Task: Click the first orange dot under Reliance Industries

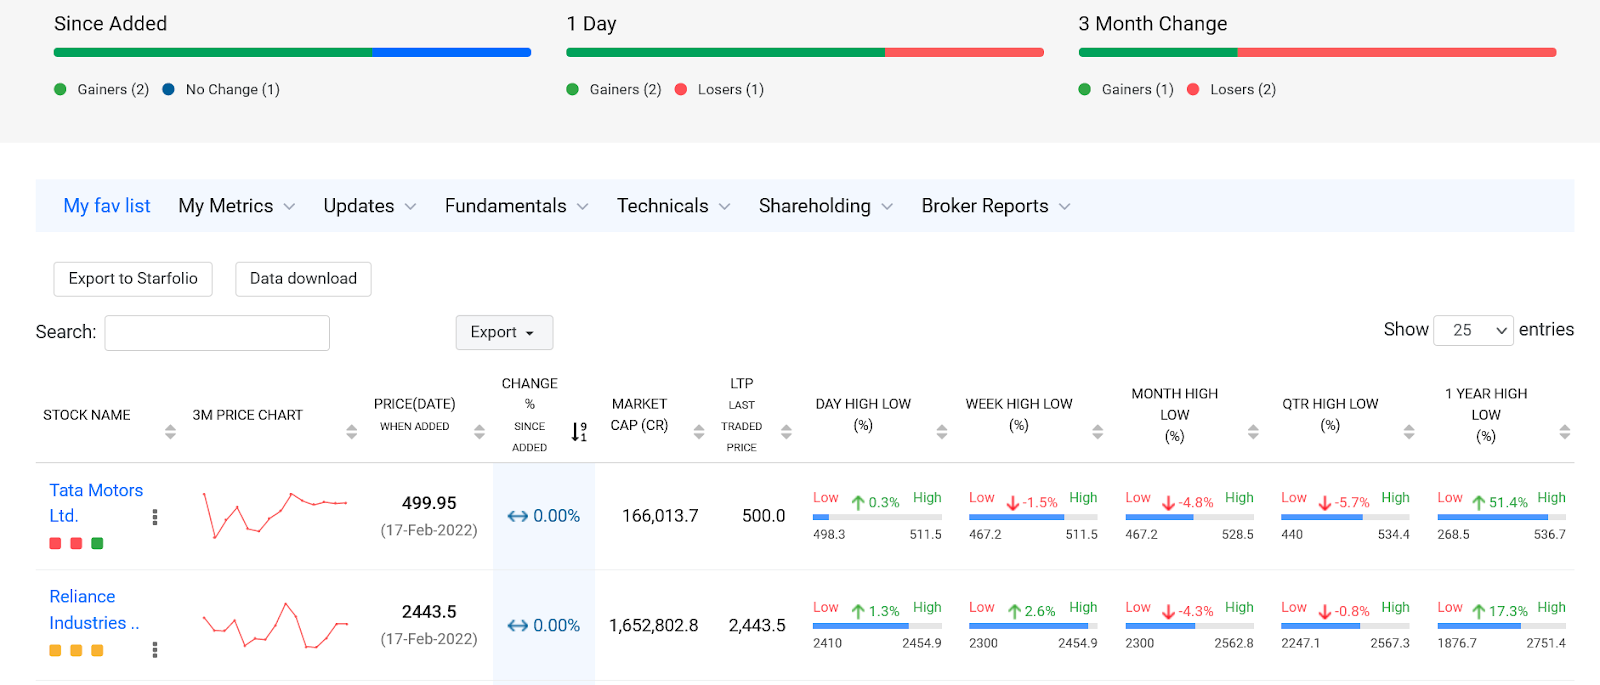Action: (x=55, y=650)
